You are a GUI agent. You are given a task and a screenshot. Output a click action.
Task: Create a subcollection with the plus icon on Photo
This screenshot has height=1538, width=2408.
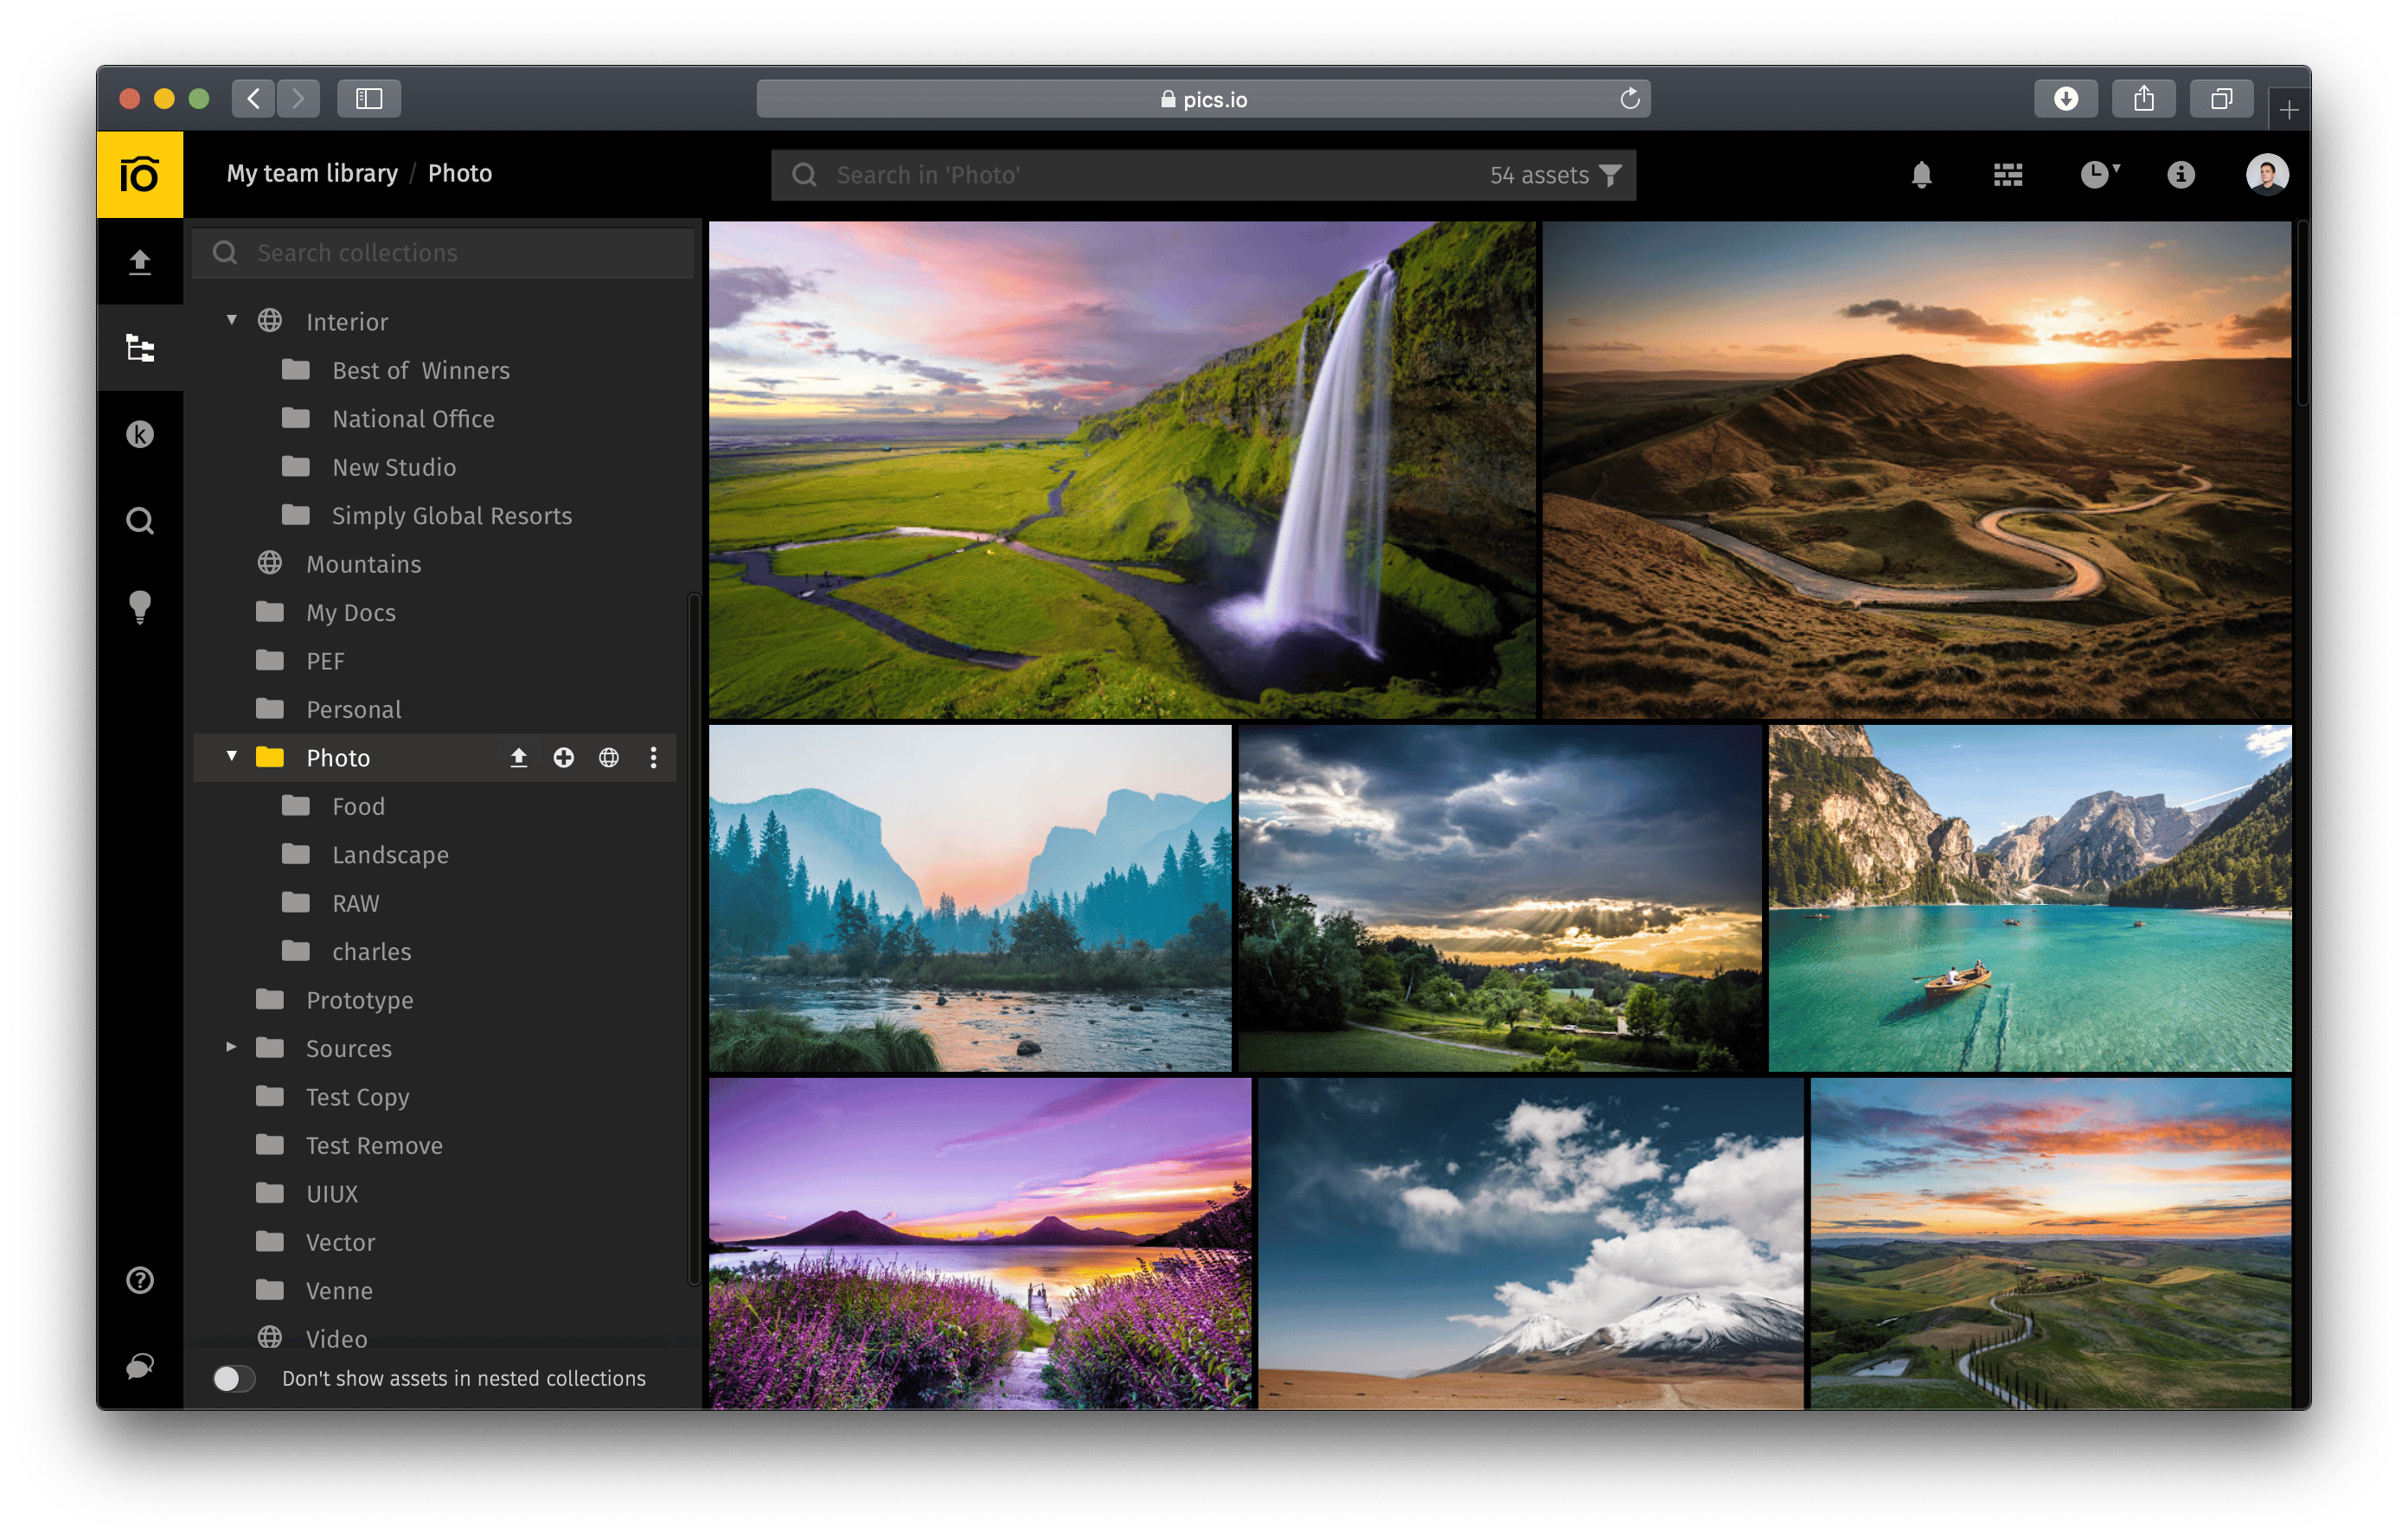[564, 757]
